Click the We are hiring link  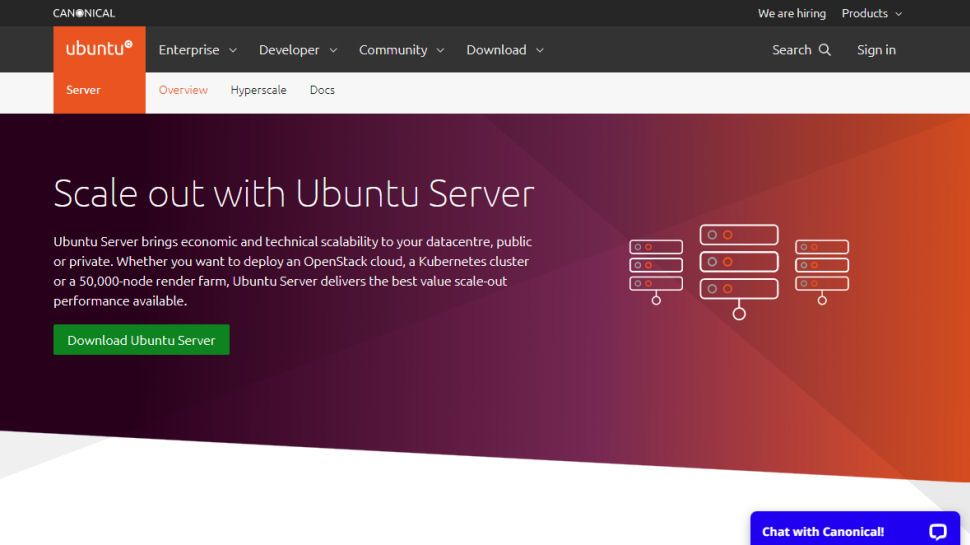(x=792, y=13)
